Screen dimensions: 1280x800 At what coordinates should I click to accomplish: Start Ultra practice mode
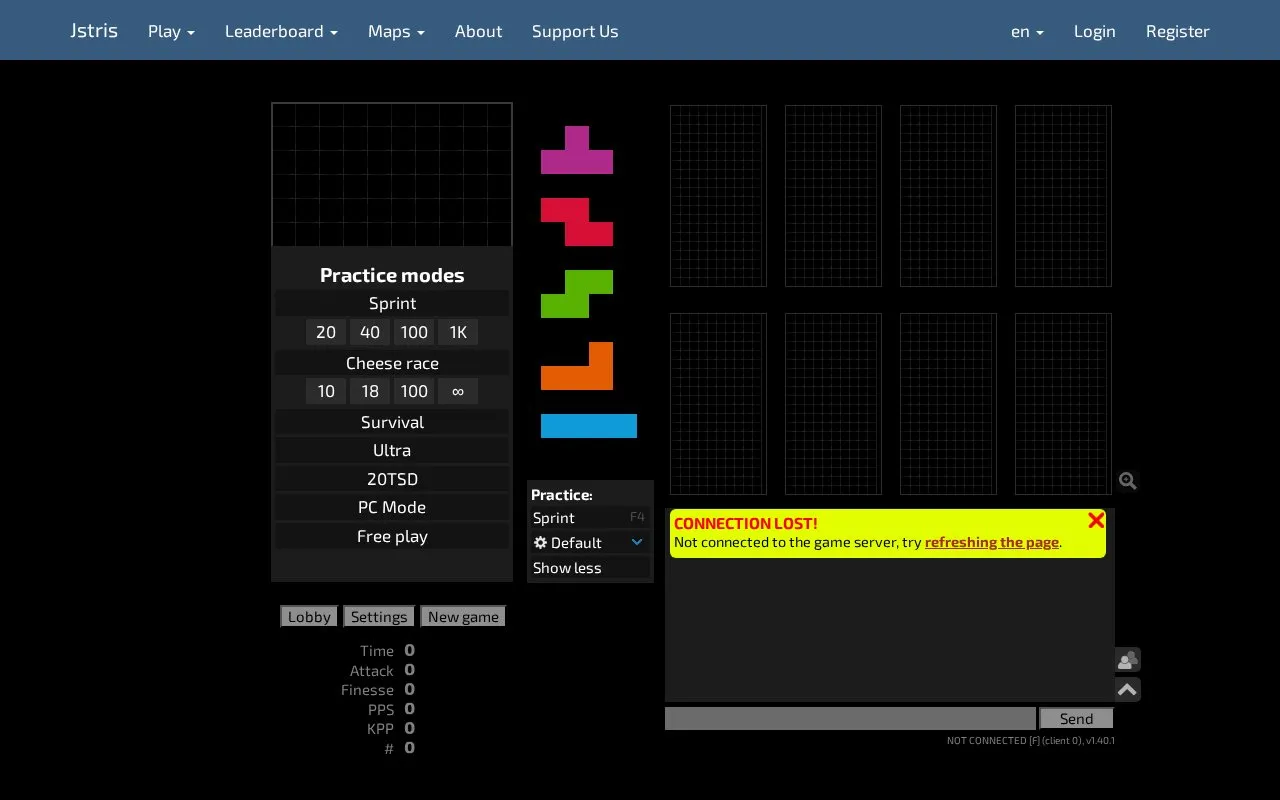pyautogui.click(x=392, y=450)
